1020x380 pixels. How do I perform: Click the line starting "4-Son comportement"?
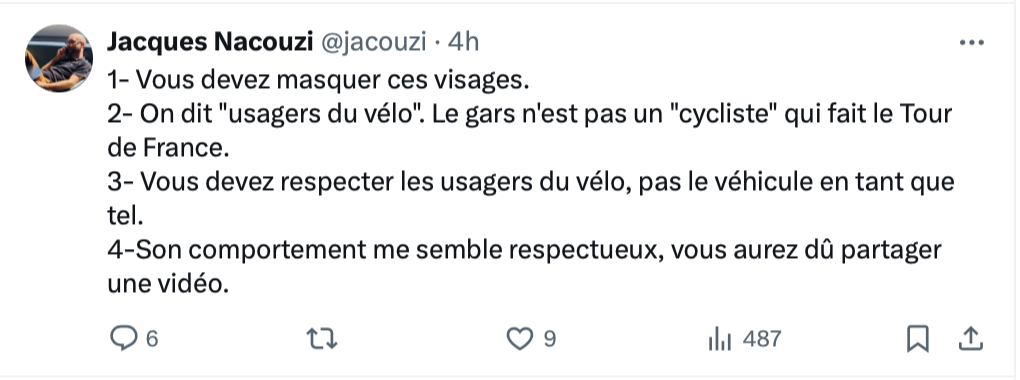coord(524,250)
